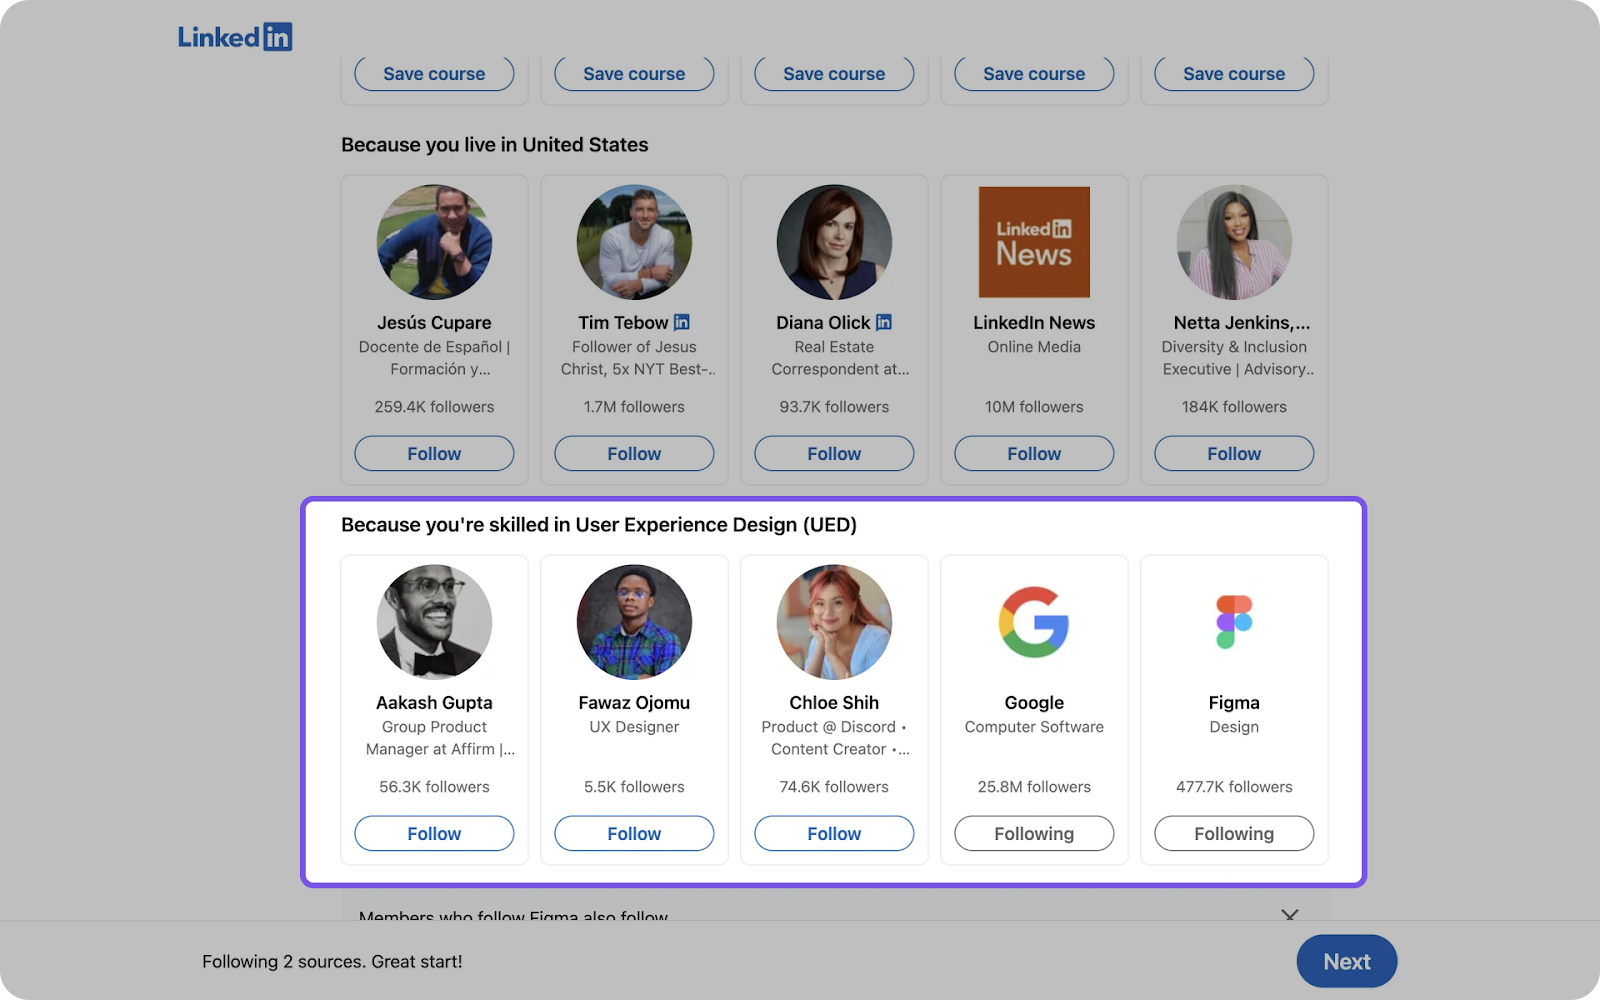The height and width of the screenshot is (1000, 1600).
Task: Follow Jesús Cupare
Action: tap(434, 453)
